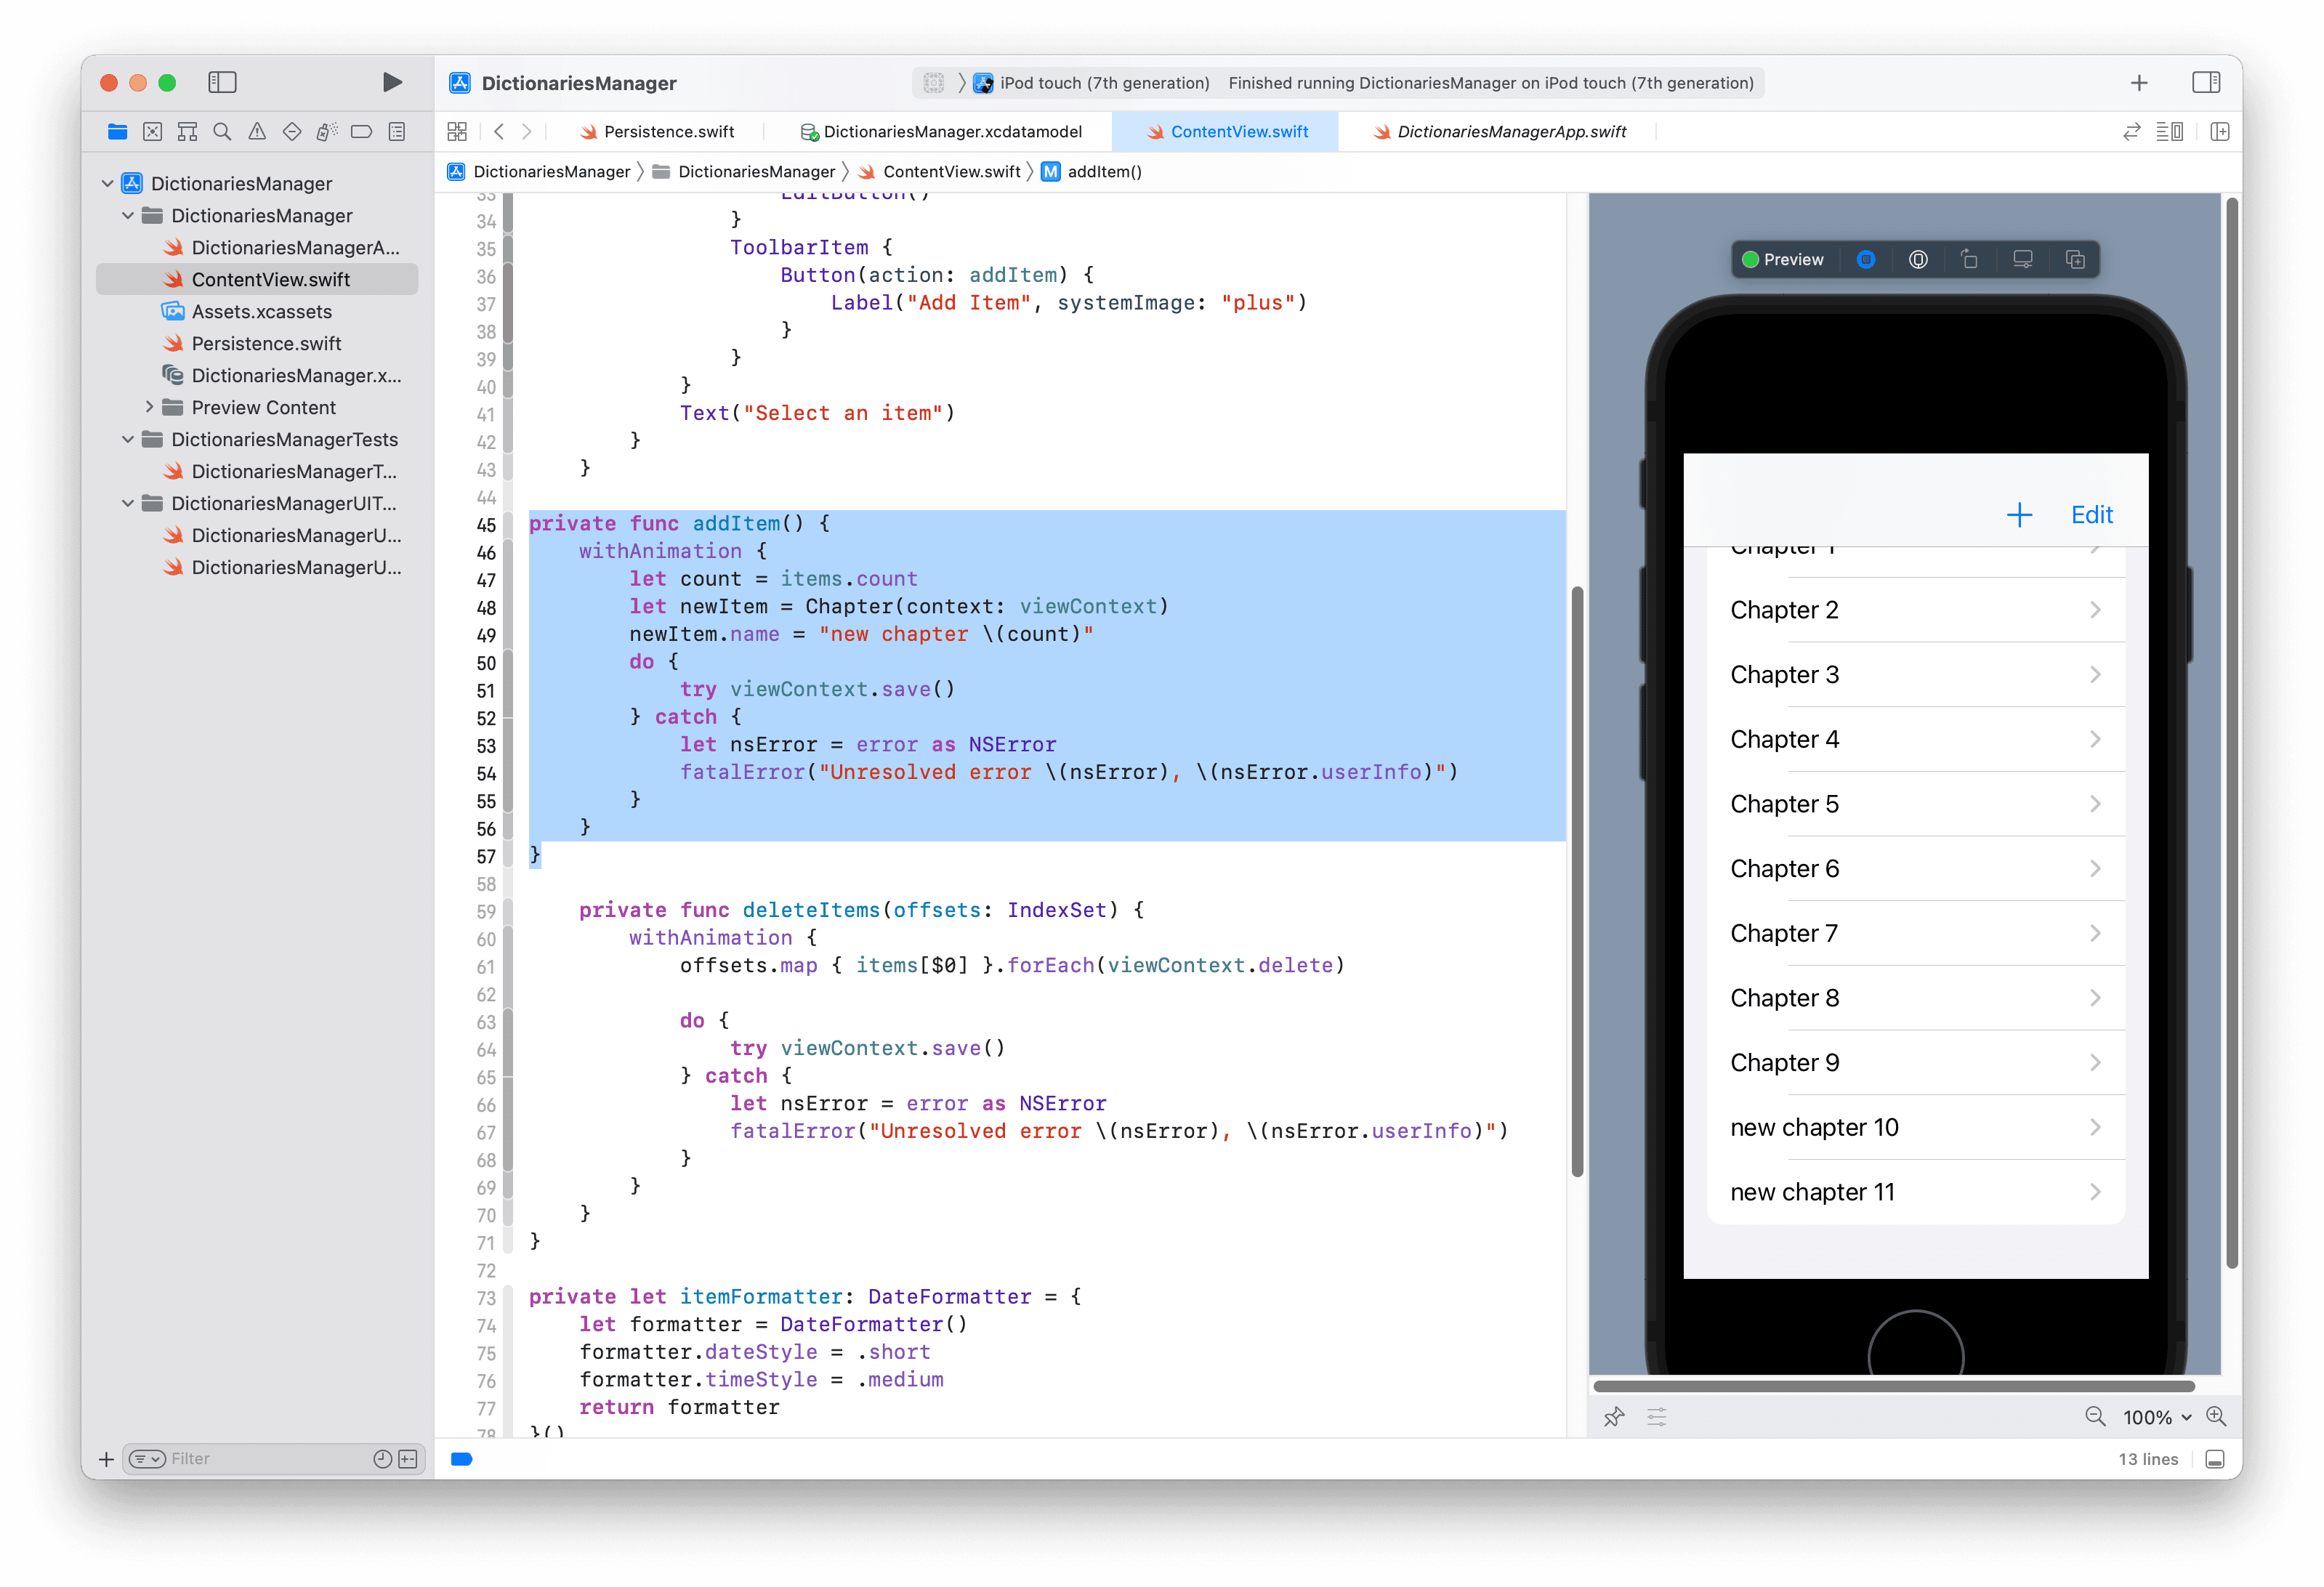Screen dimensions: 2324x1587
Task: Tap the plus button to add a chapter
Action: tap(2018, 514)
